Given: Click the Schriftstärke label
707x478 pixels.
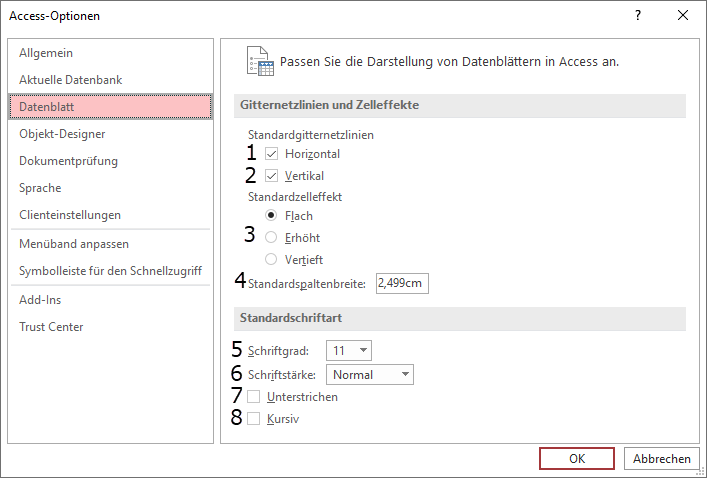Looking at the screenshot, I should (281, 375).
